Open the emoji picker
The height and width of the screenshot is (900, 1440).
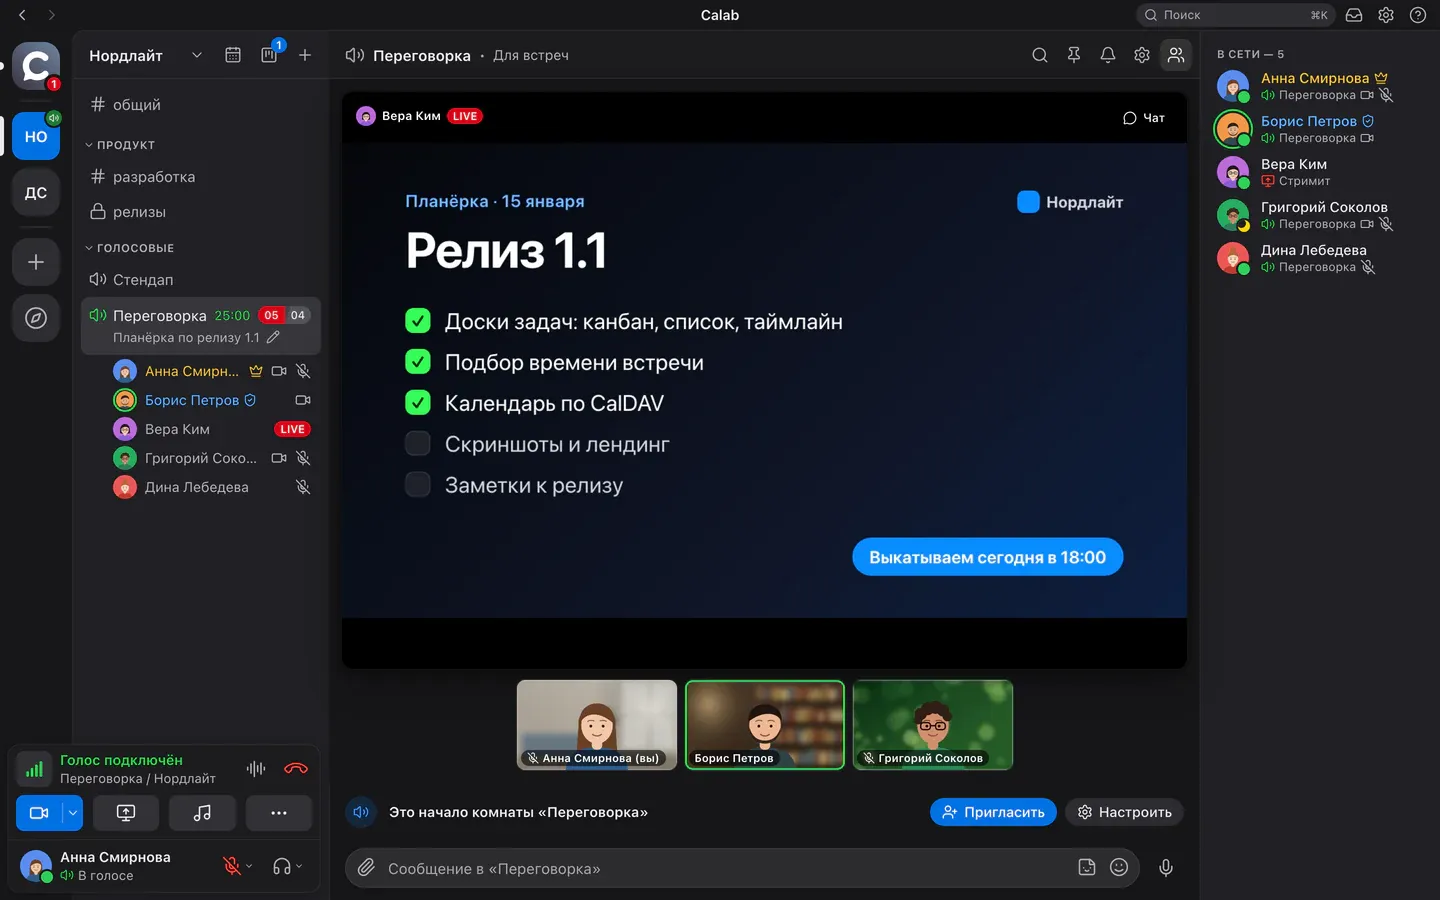coord(1119,868)
